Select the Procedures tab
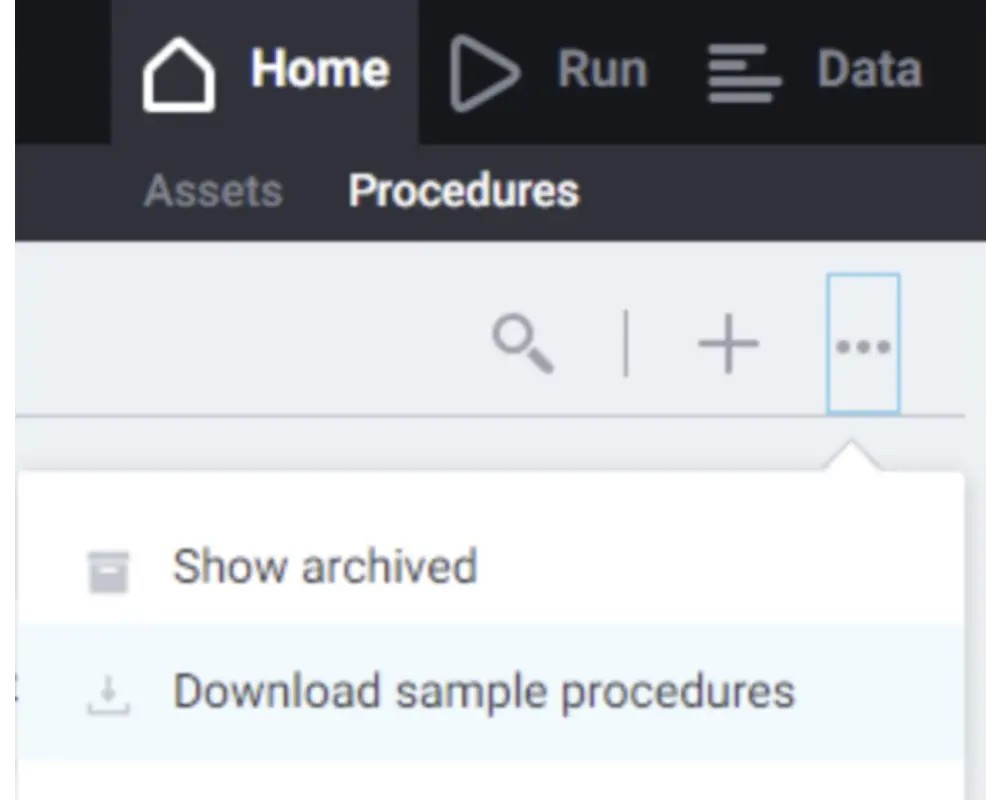This screenshot has width=1000, height=800. (463, 191)
